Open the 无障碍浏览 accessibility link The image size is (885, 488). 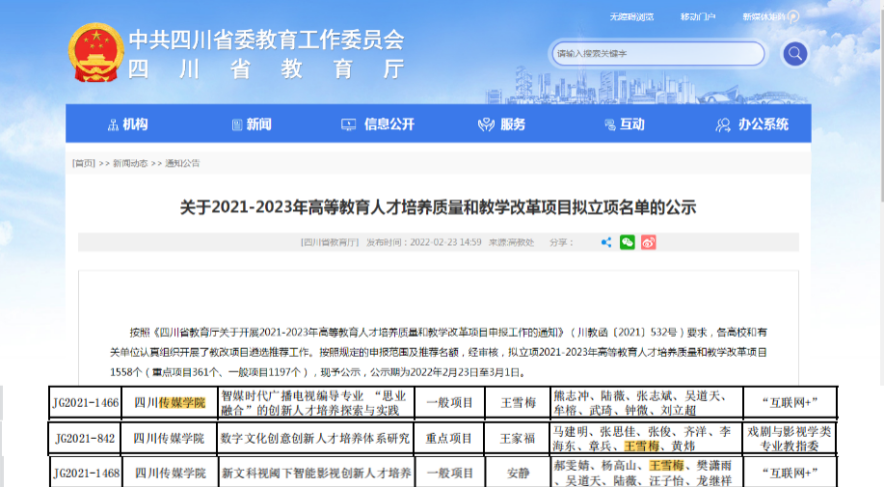point(631,17)
